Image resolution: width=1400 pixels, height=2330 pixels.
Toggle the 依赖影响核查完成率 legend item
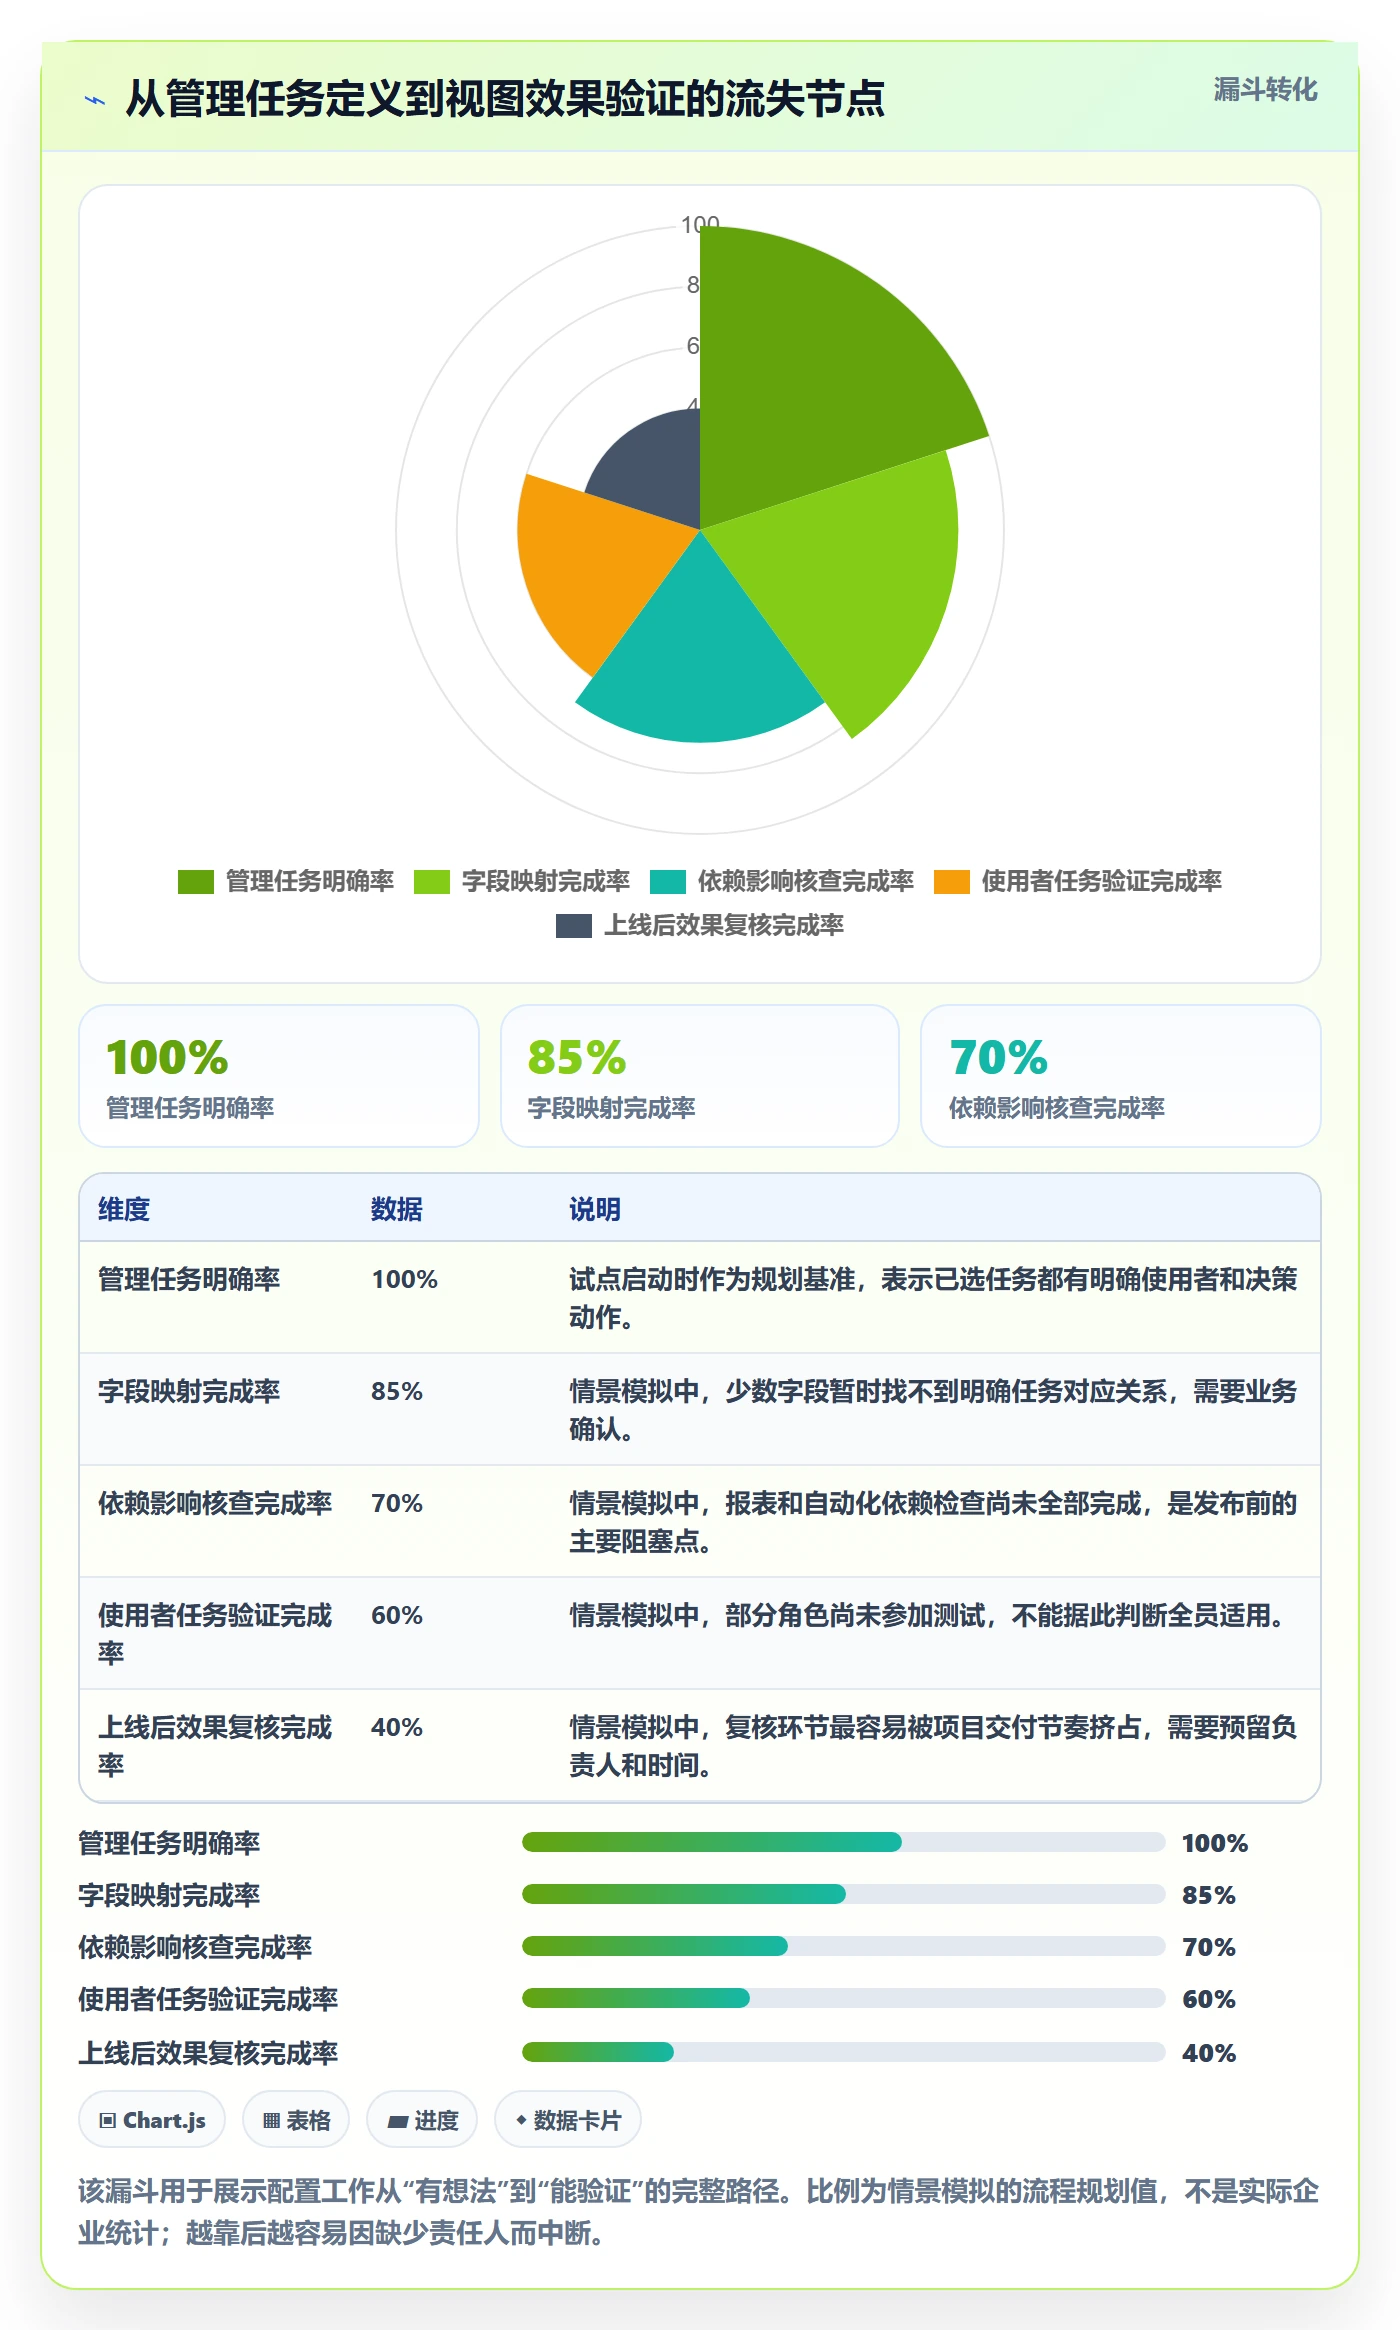click(x=782, y=881)
